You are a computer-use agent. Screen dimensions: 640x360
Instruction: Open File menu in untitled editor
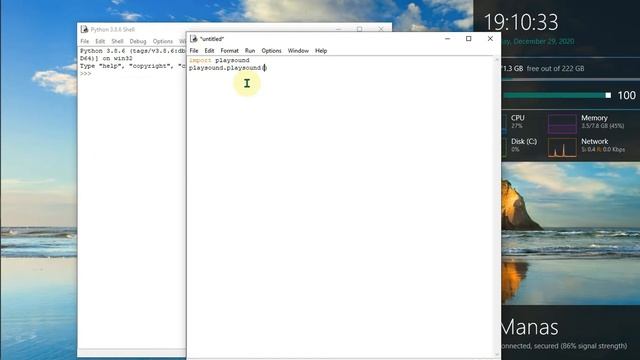[194, 51]
